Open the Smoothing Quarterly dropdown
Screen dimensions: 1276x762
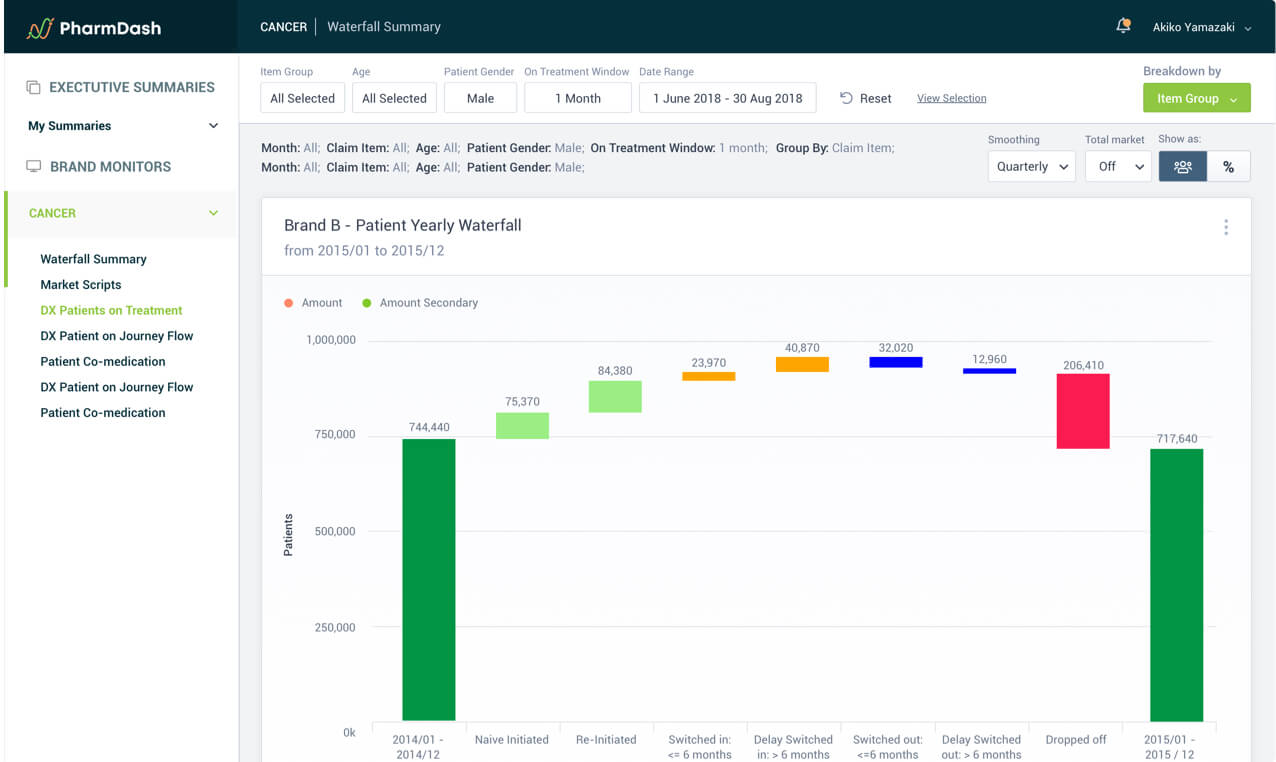click(x=1032, y=167)
